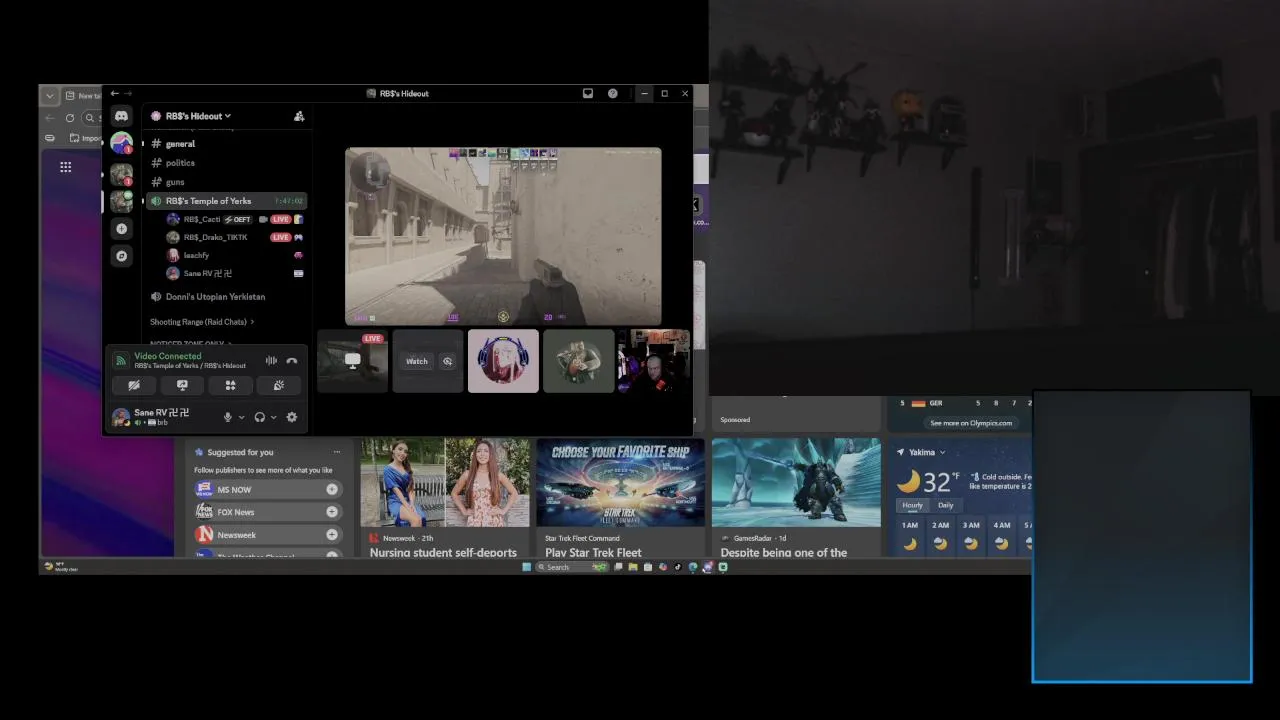Toggle microphone mute
This screenshot has height=720, width=1280.
228,417
